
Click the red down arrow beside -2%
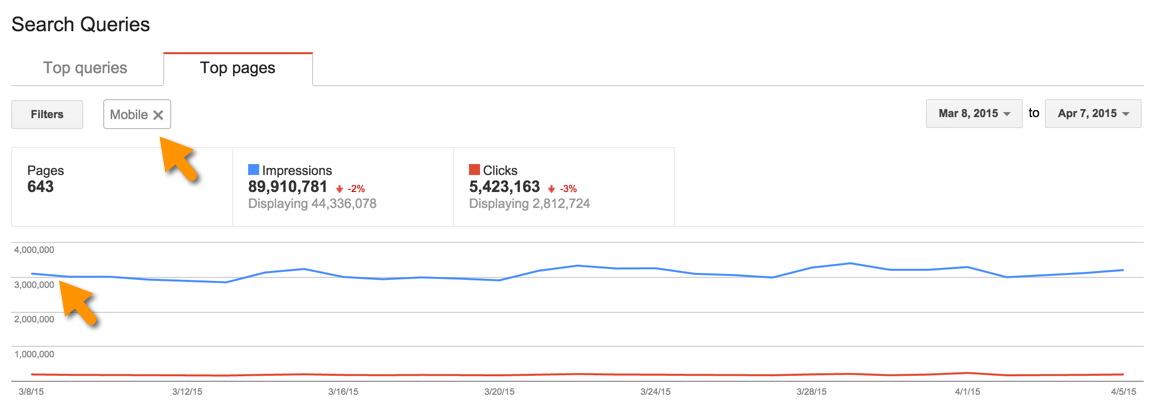(x=340, y=188)
